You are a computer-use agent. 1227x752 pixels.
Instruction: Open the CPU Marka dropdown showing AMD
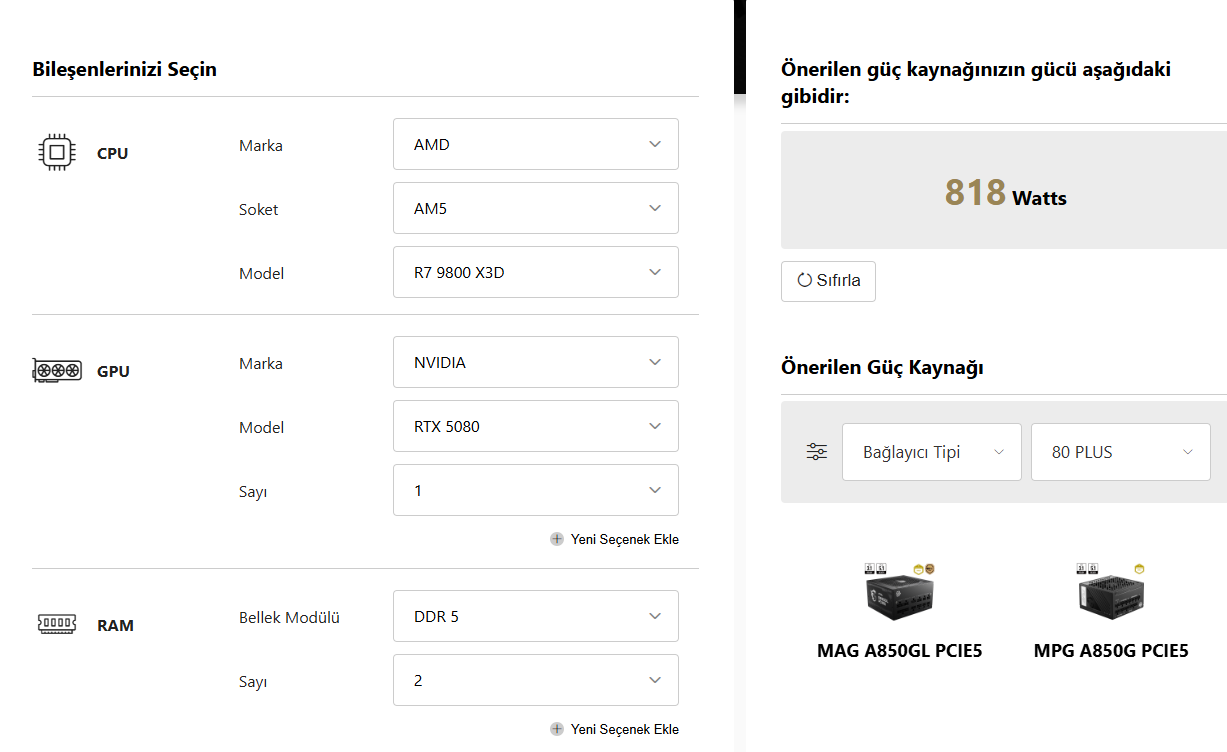click(x=536, y=144)
